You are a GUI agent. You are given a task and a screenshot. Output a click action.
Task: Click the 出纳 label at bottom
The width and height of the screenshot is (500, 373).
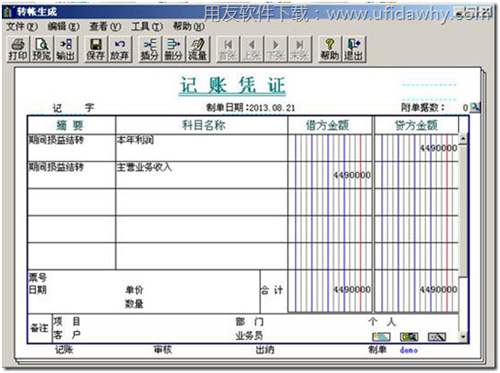(x=265, y=349)
